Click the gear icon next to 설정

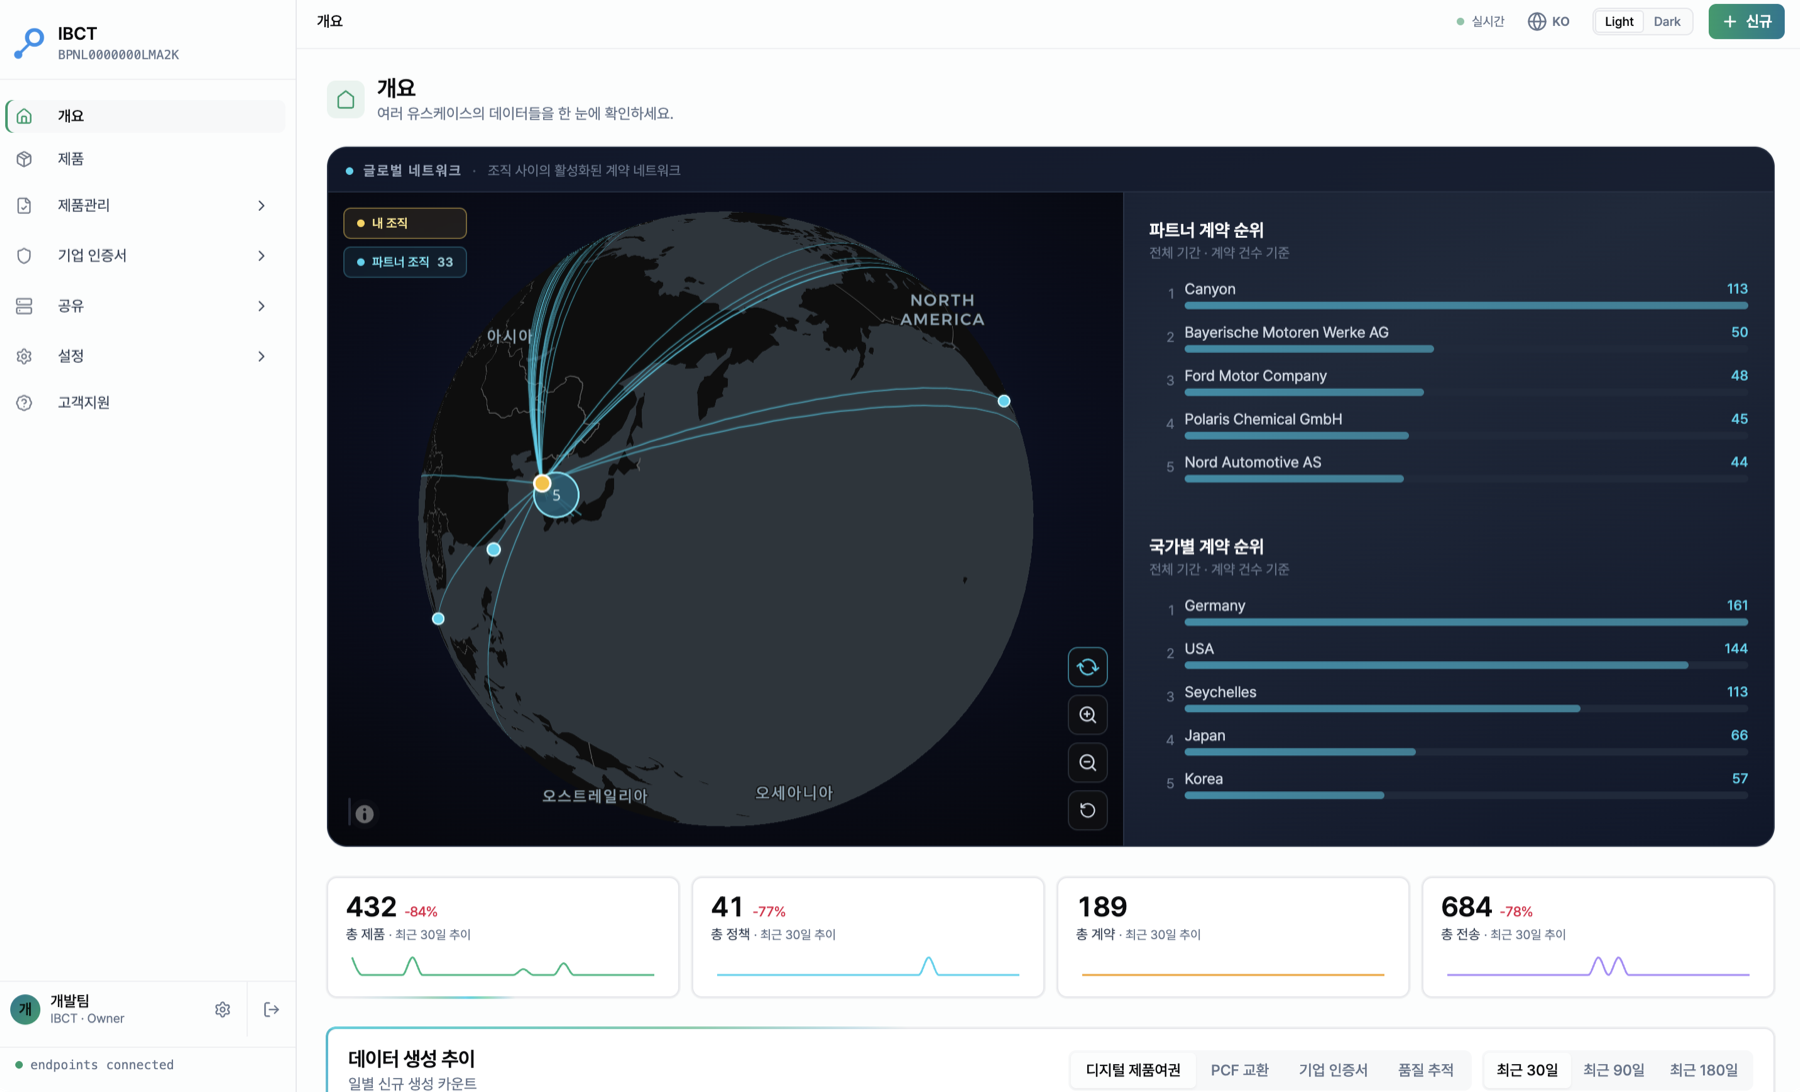coord(24,356)
